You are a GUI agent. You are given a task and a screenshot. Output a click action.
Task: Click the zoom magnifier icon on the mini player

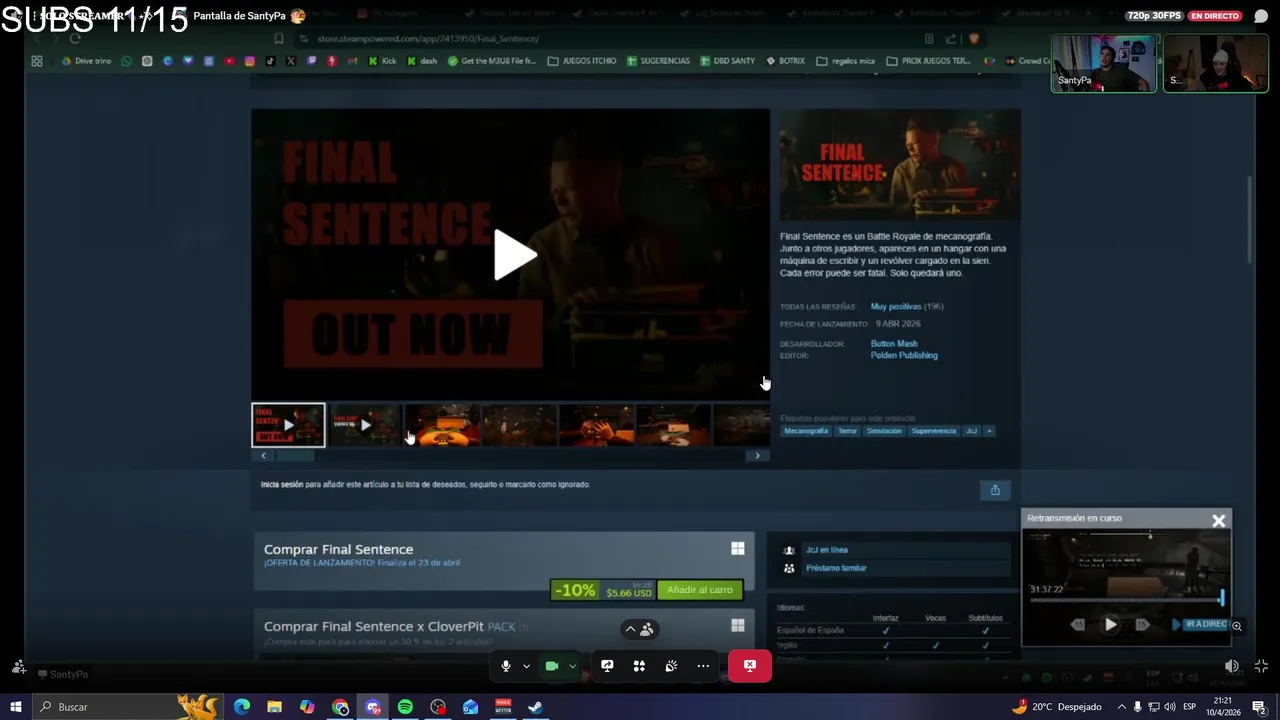1237,626
